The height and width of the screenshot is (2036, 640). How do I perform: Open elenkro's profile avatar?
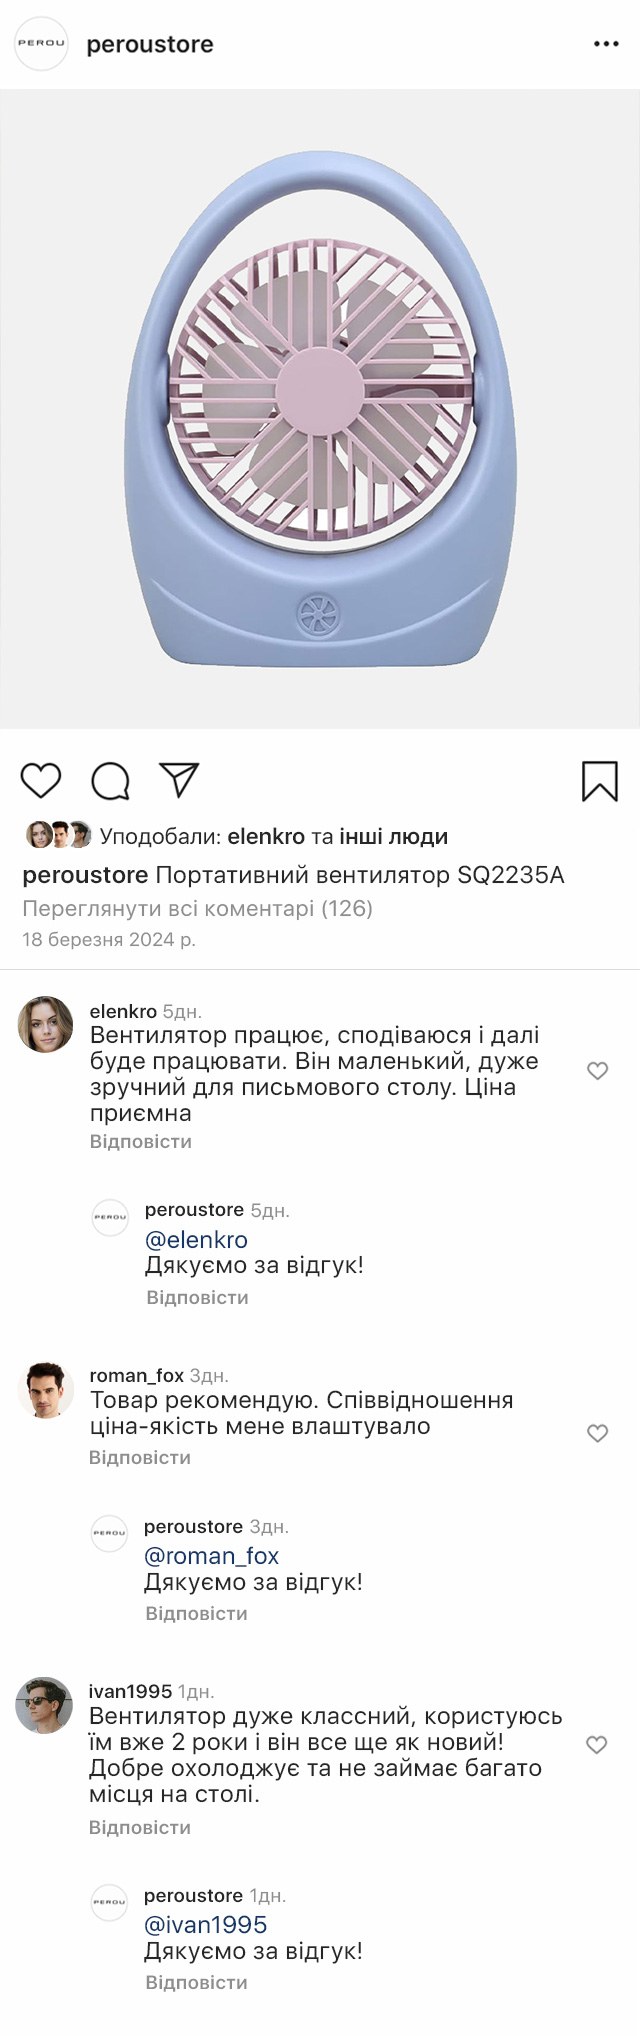pos(46,1024)
